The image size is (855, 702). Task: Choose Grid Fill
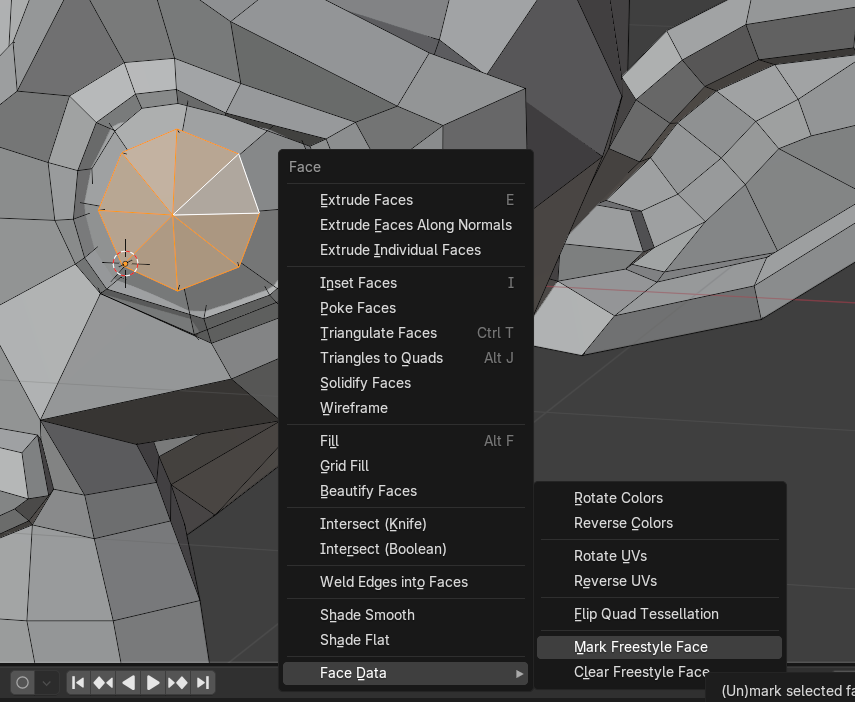click(x=405, y=466)
